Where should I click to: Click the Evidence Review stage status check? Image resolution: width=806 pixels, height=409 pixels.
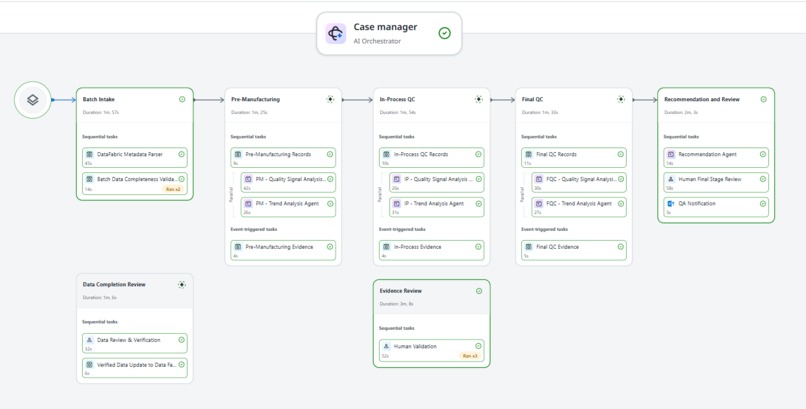coord(479,291)
